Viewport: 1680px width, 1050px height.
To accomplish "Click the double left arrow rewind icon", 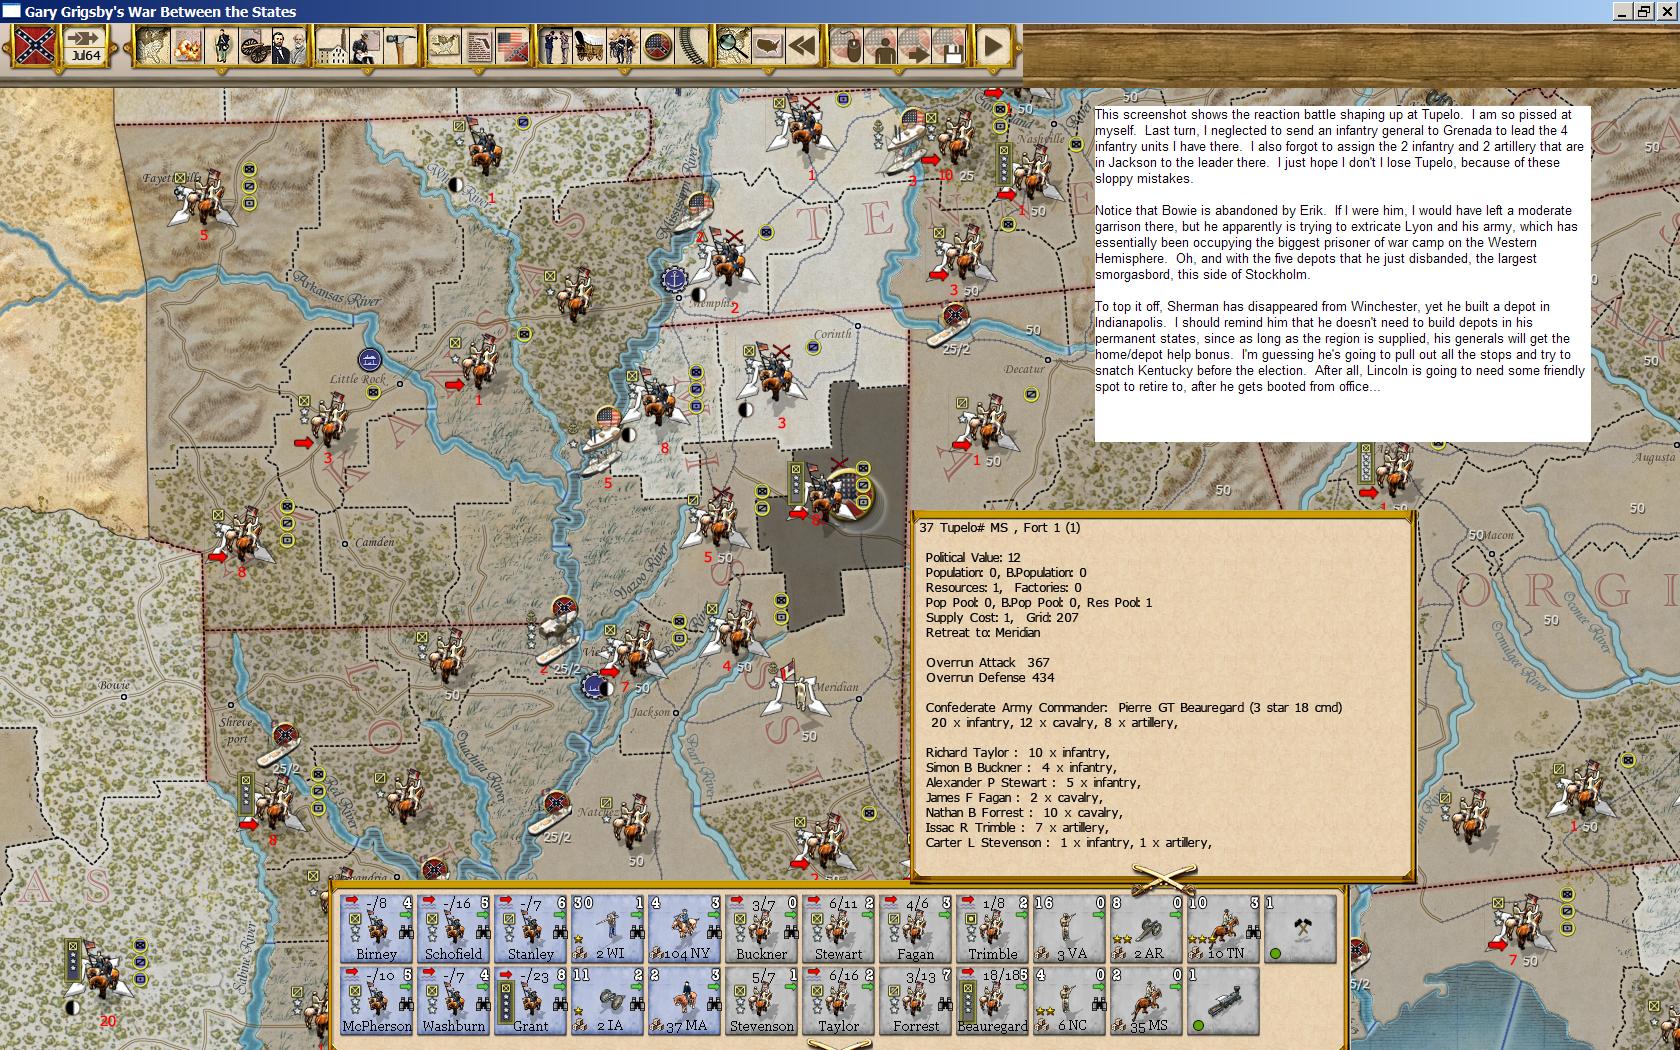I will (x=802, y=46).
